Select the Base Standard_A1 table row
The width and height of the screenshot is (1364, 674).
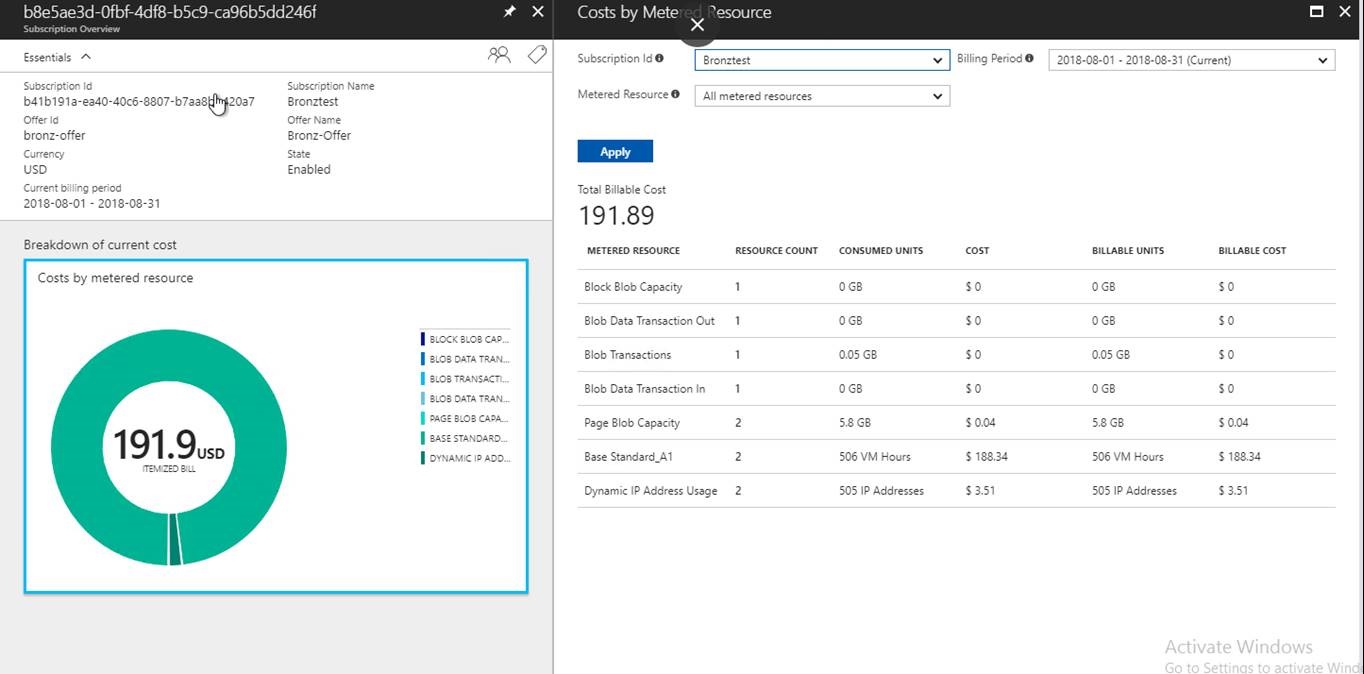(955, 457)
